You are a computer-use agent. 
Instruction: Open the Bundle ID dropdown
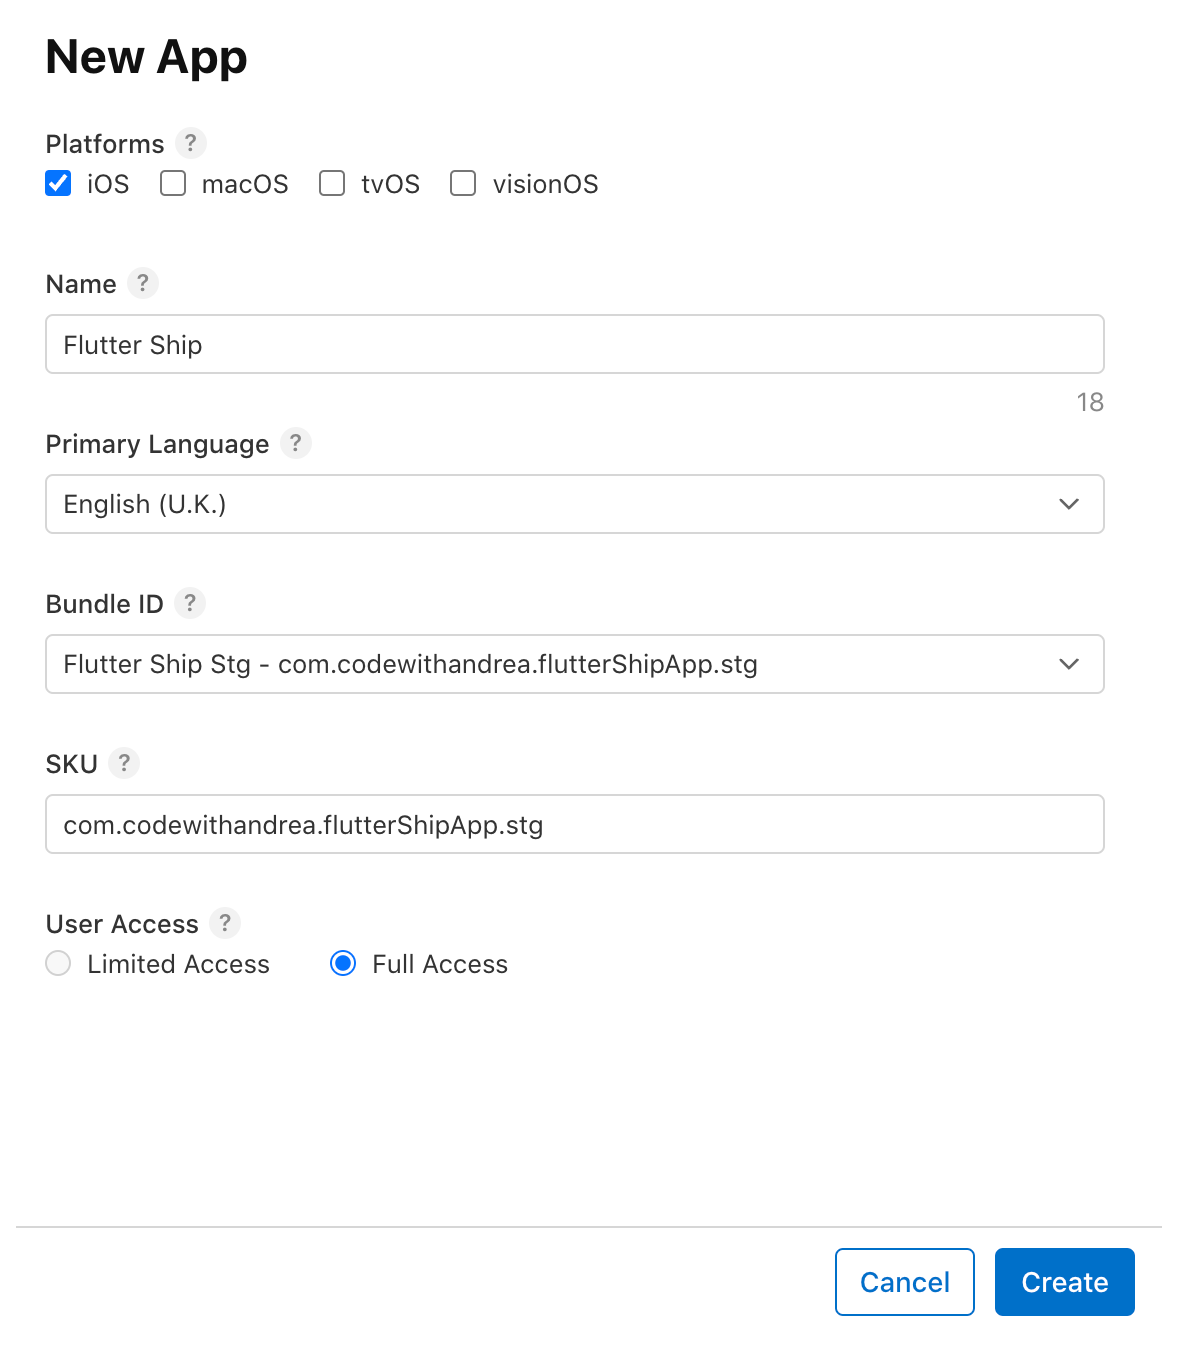(x=1068, y=664)
